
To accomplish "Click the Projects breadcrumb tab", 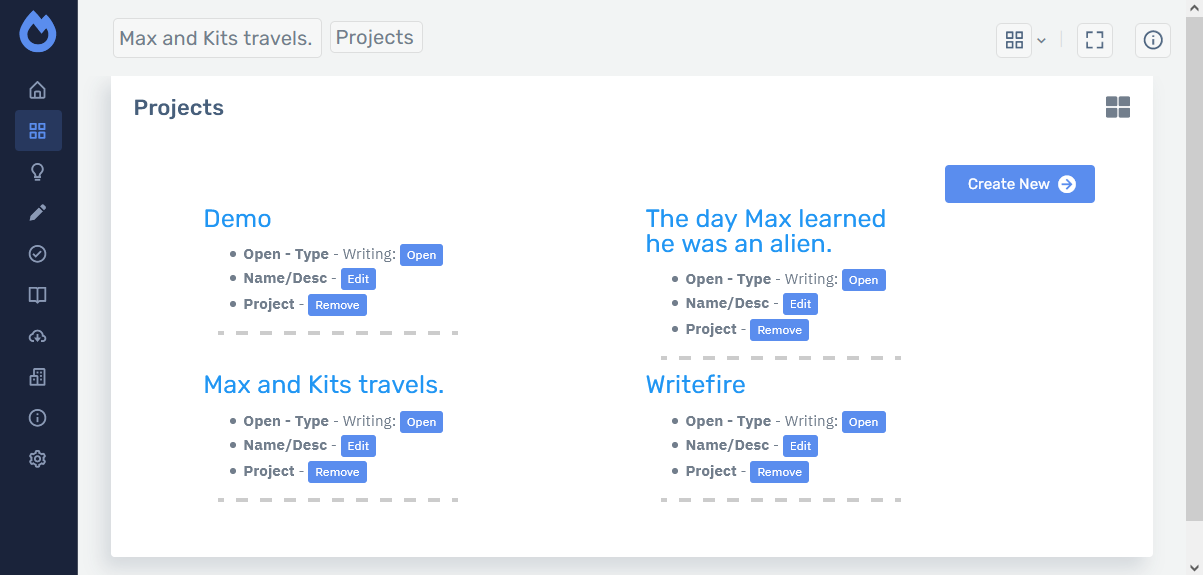I will coord(375,38).
